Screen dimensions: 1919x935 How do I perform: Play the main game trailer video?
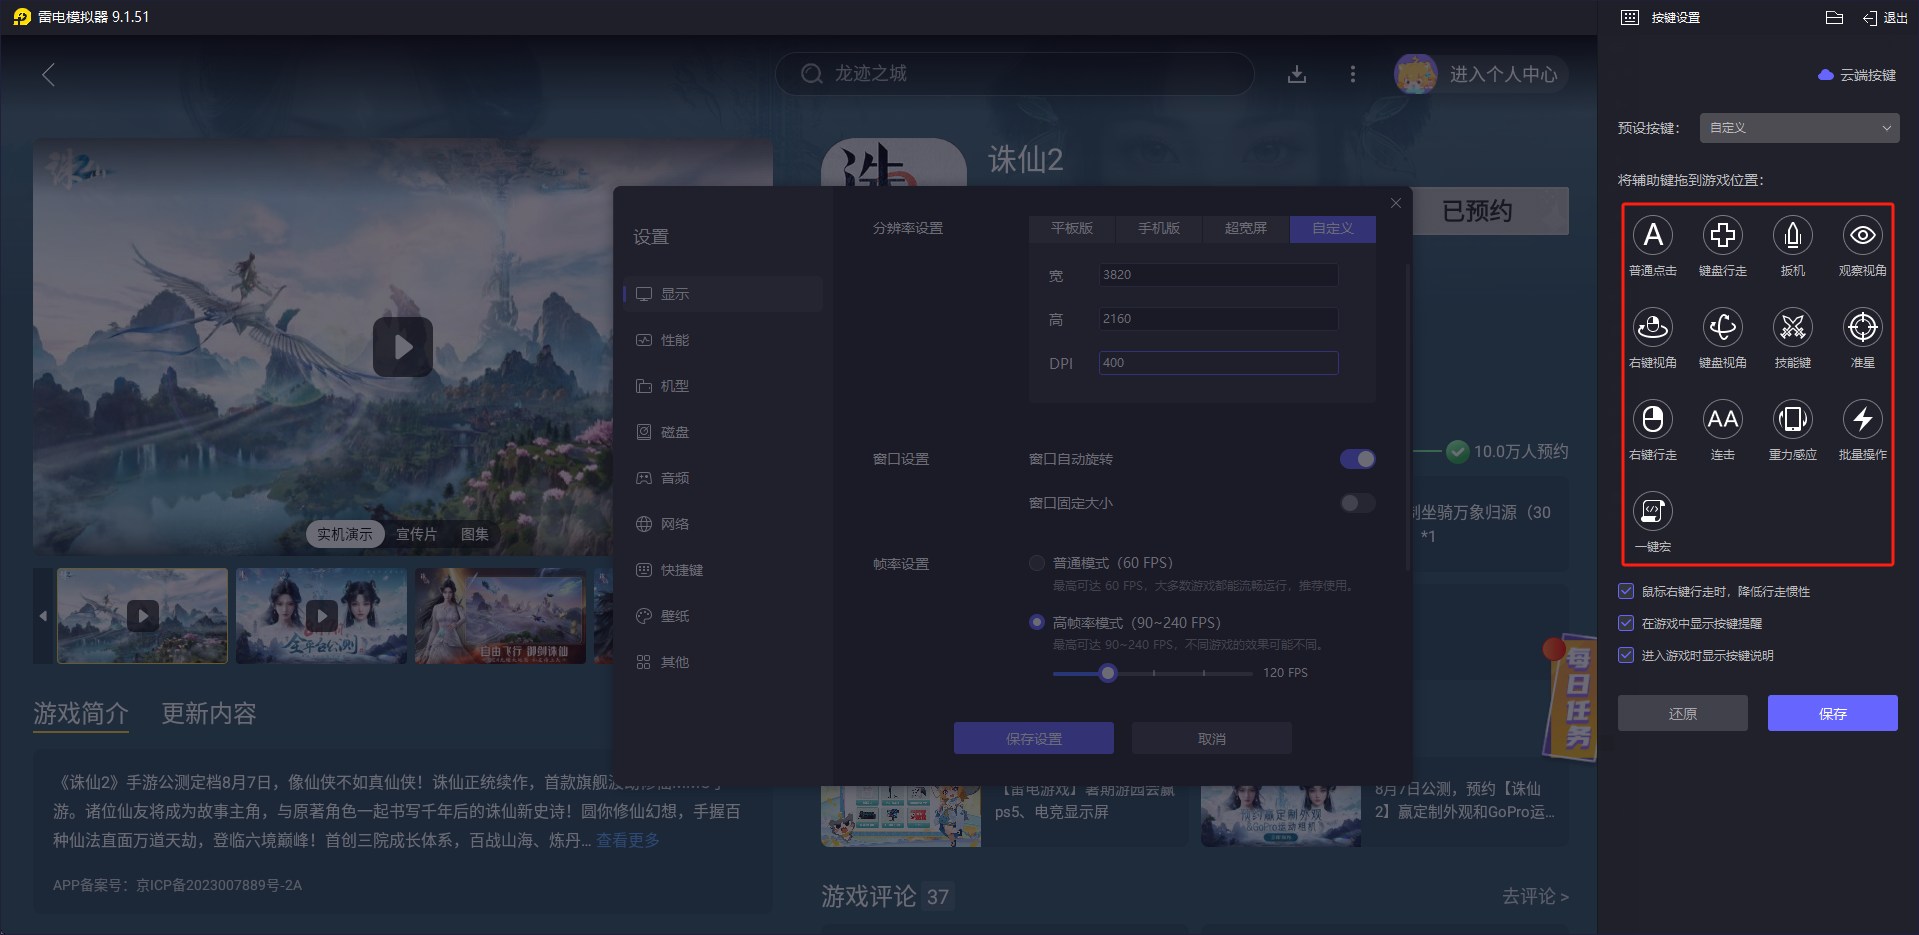click(403, 347)
